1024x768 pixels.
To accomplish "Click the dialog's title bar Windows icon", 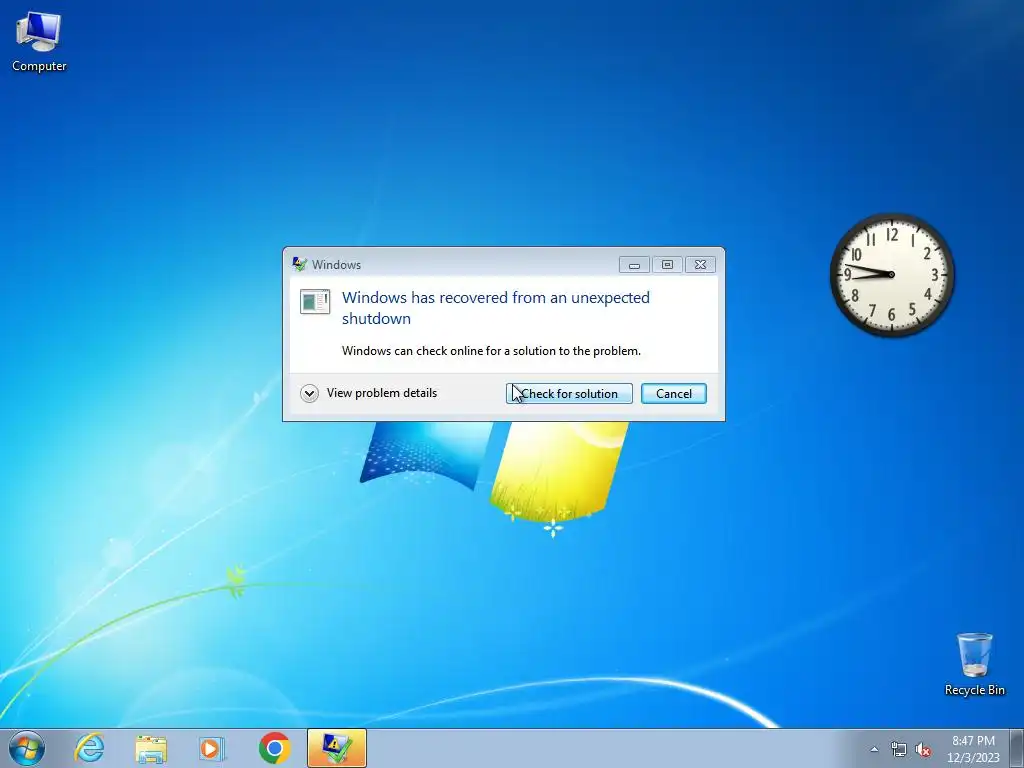I will 300,264.
